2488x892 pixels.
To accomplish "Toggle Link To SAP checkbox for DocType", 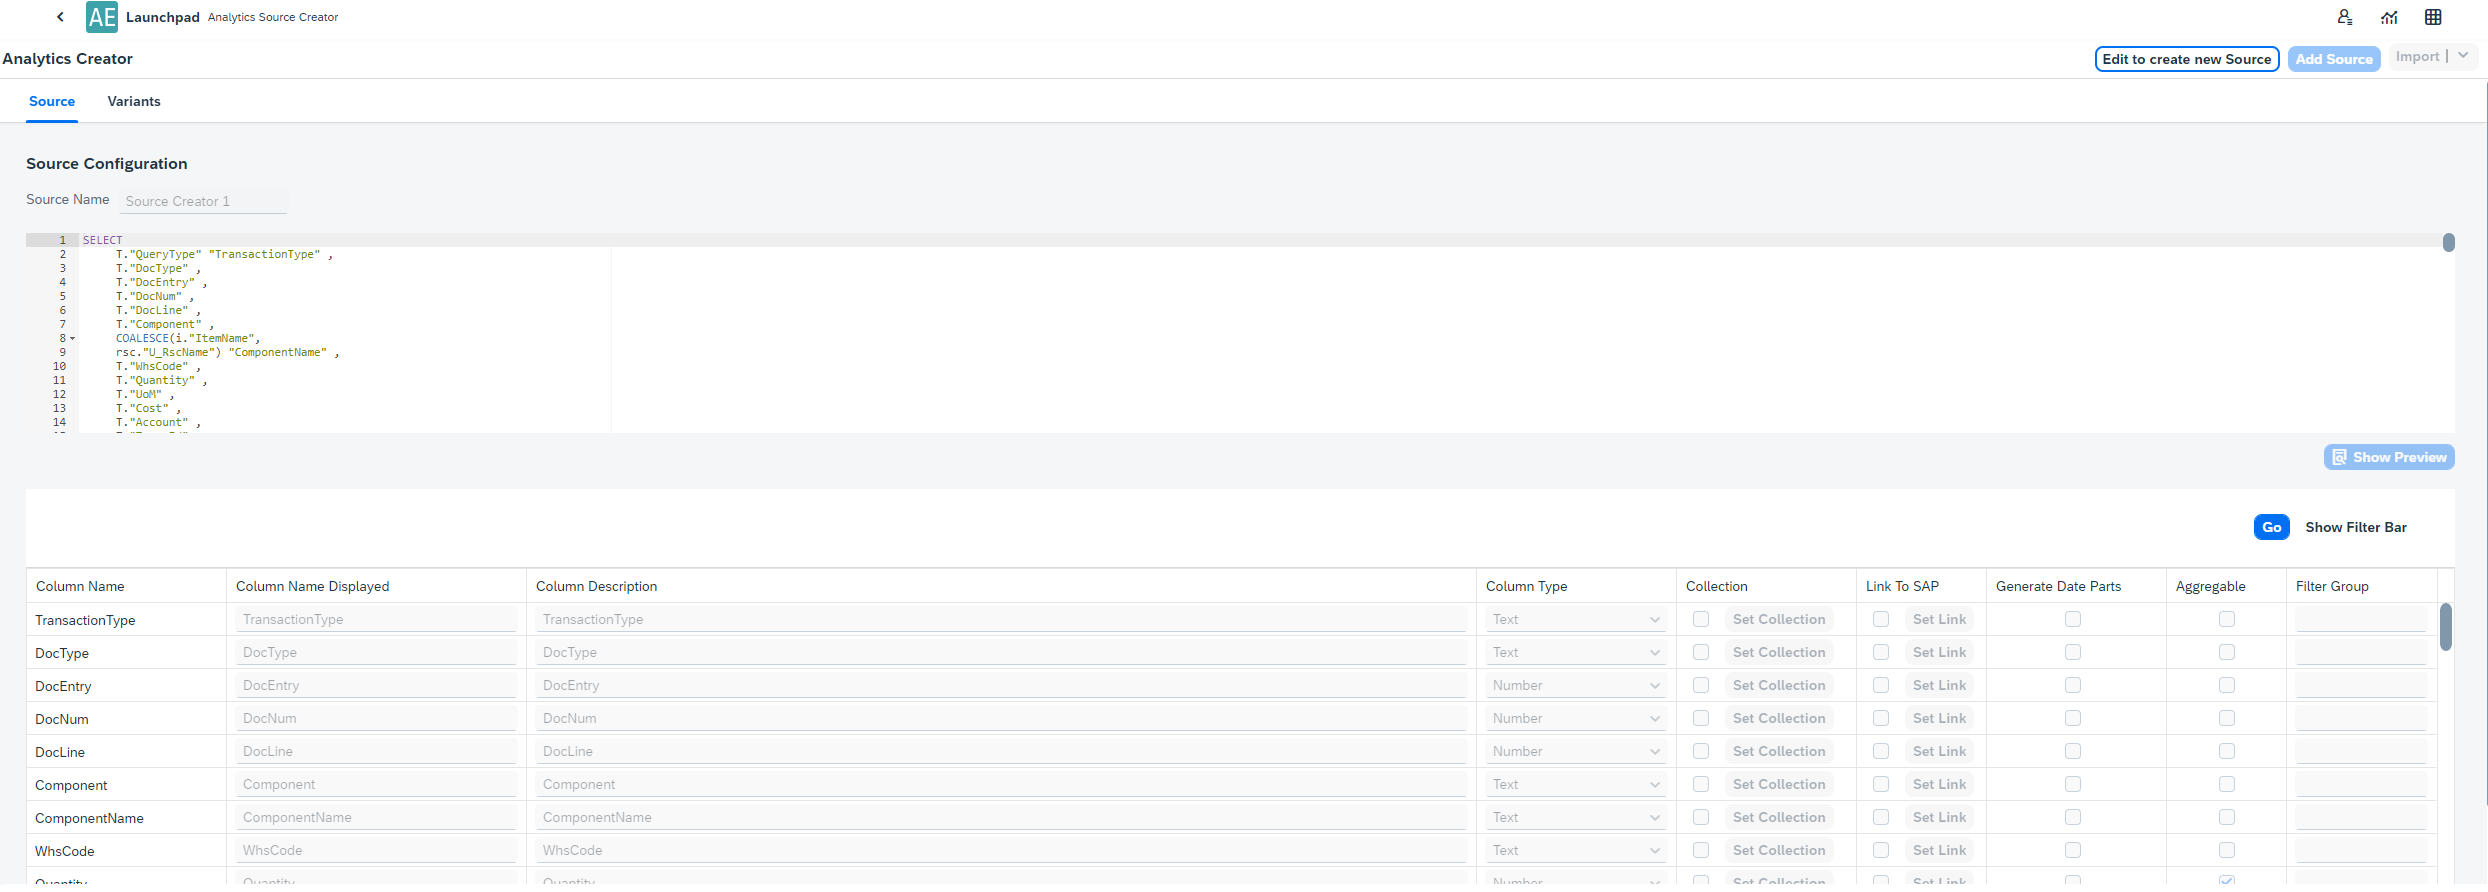I will click(1881, 653).
